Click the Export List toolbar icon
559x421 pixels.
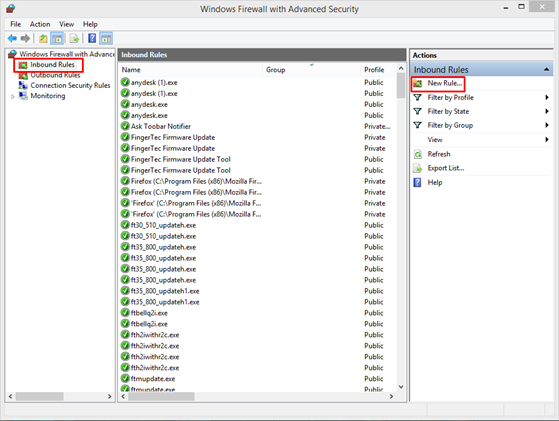click(74, 38)
